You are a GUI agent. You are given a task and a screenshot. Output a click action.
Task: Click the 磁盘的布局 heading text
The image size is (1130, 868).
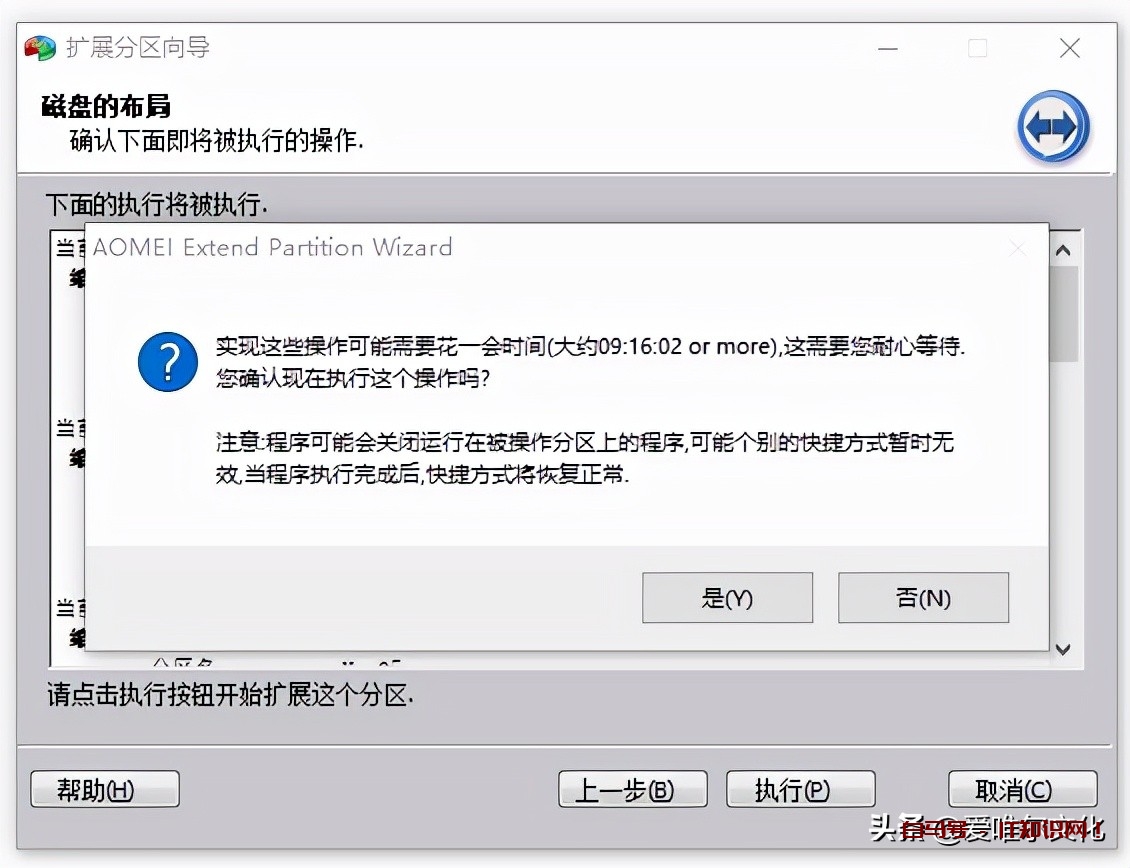106,107
